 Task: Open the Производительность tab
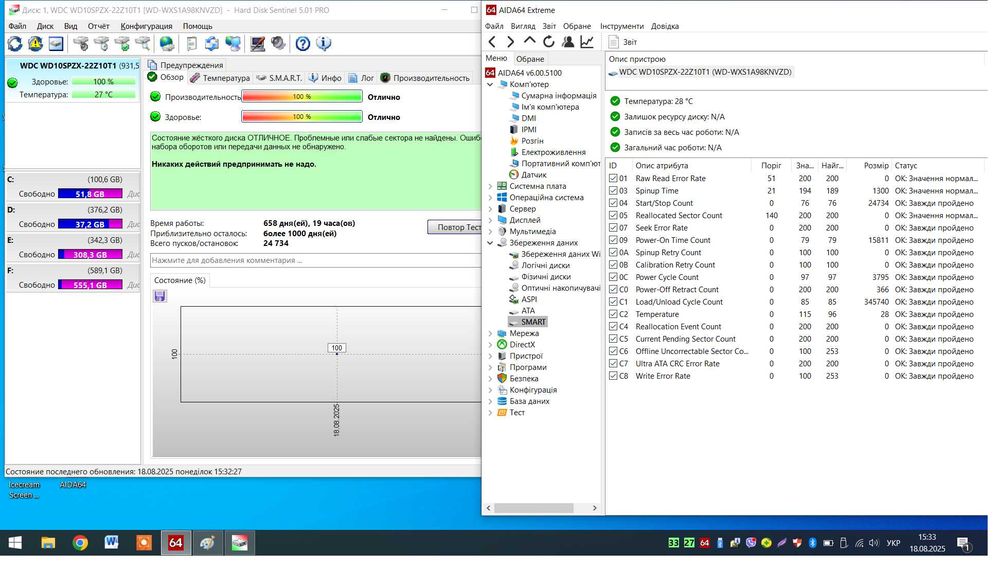(425, 78)
